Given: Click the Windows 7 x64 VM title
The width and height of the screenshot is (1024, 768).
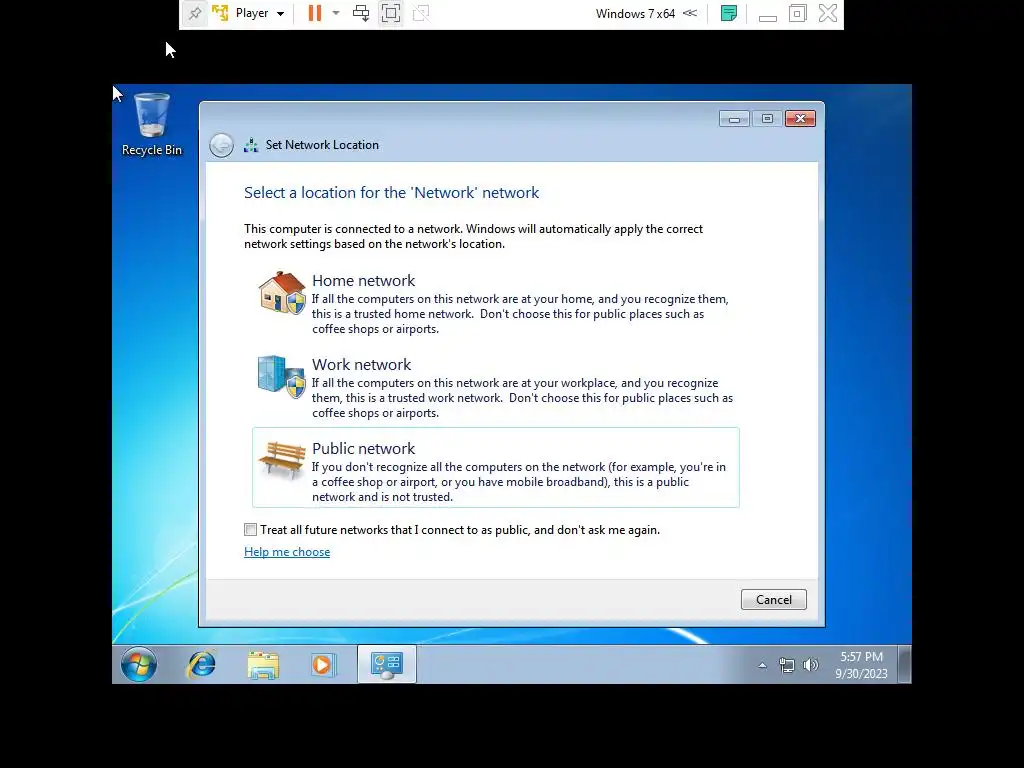Looking at the screenshot, I should 635,14.
